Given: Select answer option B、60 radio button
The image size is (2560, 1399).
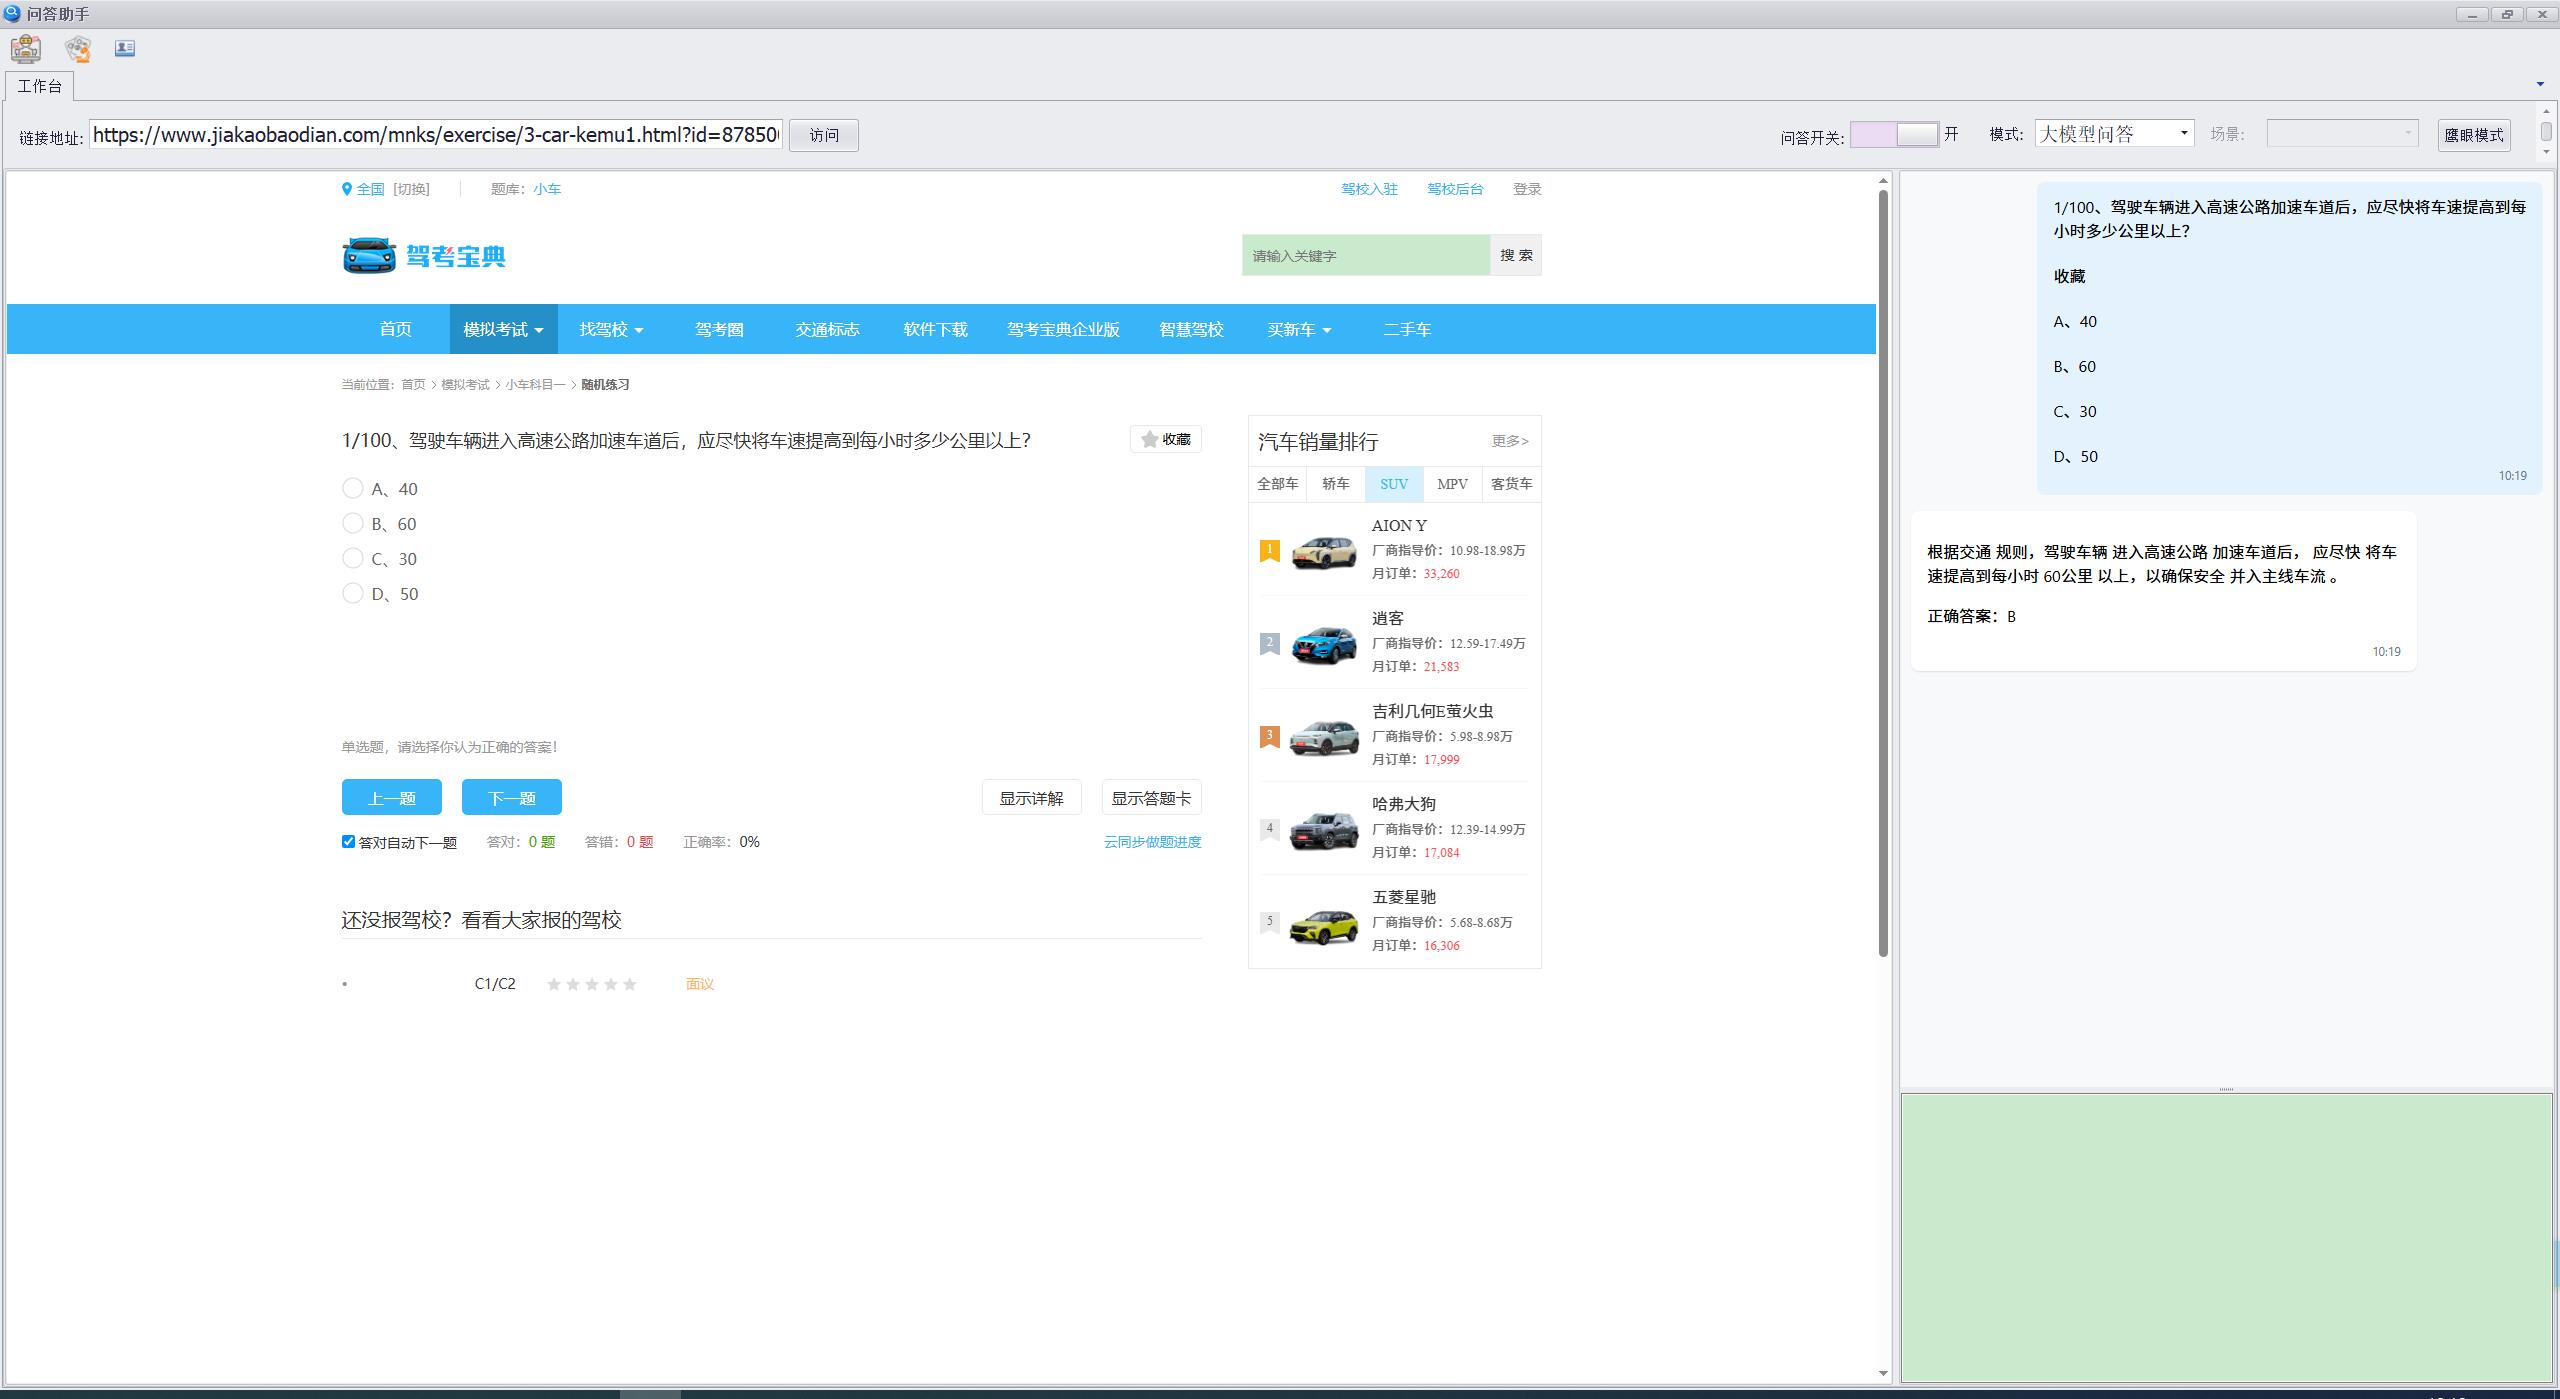Looking at the screenshot, I should [x=352, y=524].
